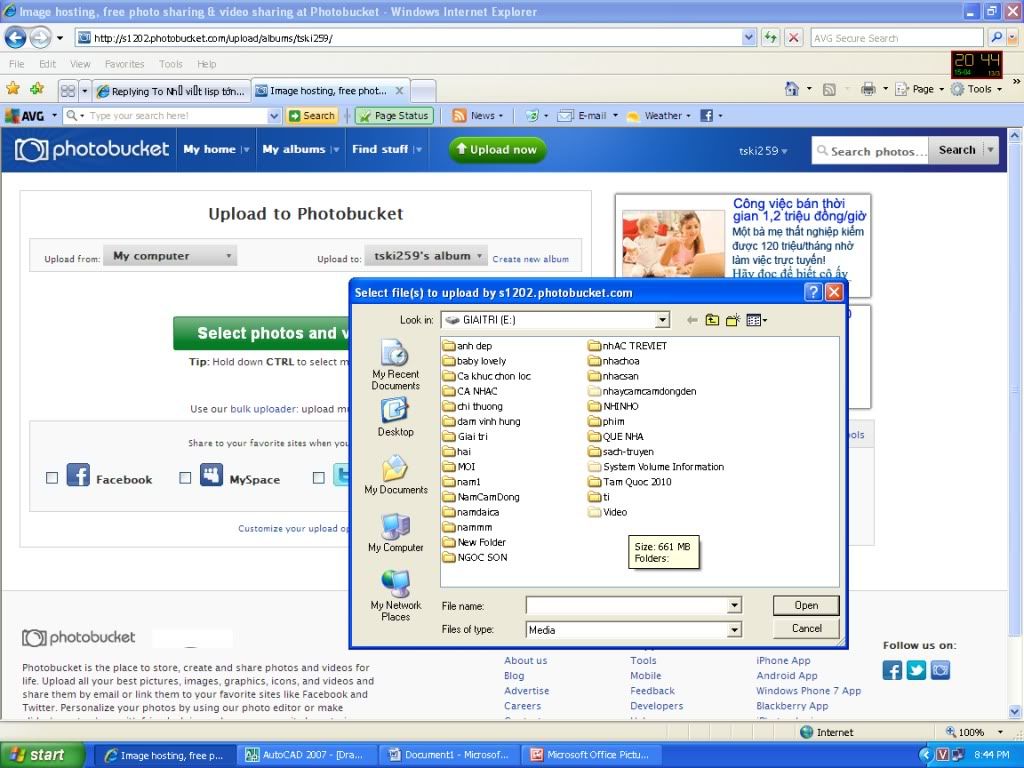1024x768 pixels.
Task: Cancel the file selection dialog
Action: coord(806,628)
